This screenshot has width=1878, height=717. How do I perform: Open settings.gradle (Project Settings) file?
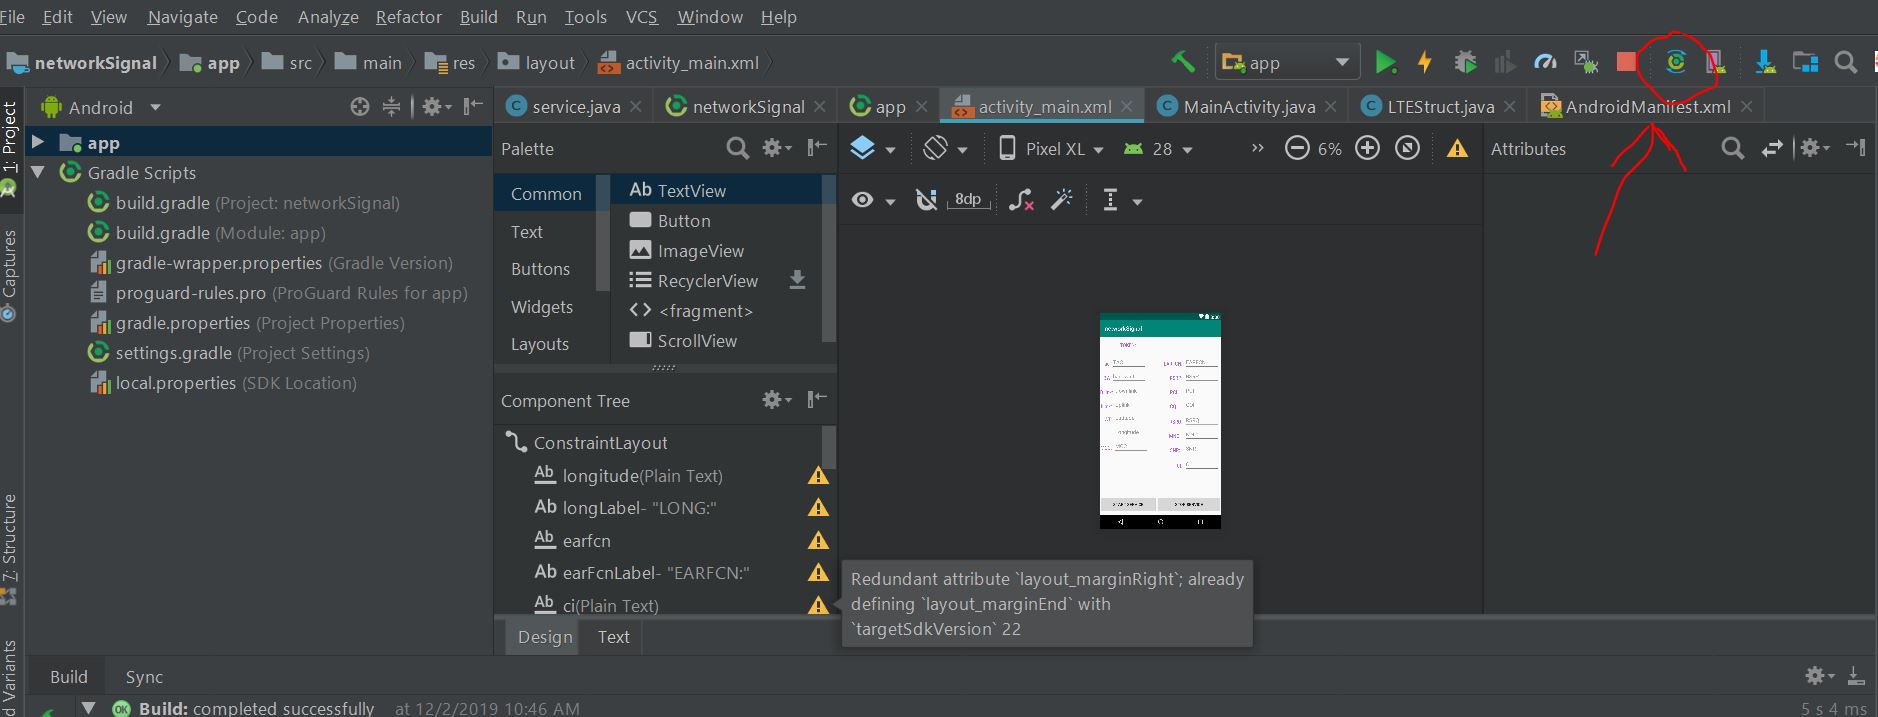(x=228, y=353)
